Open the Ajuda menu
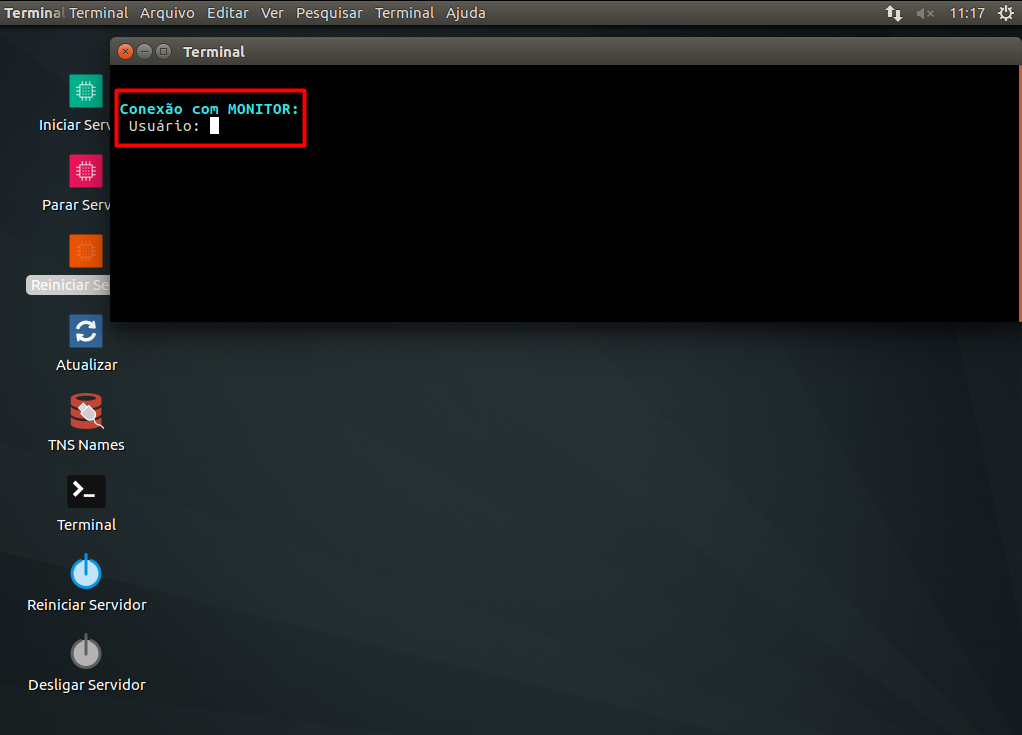This screenshot has width=1022, height=735. [465, 13]
